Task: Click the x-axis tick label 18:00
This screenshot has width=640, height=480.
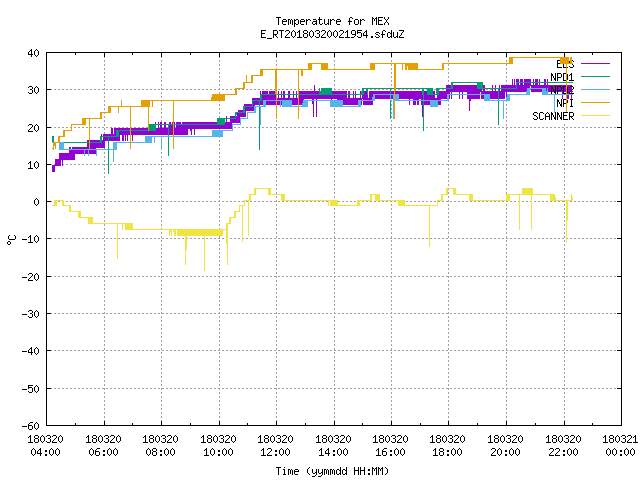Action: (x=448, y=452)
